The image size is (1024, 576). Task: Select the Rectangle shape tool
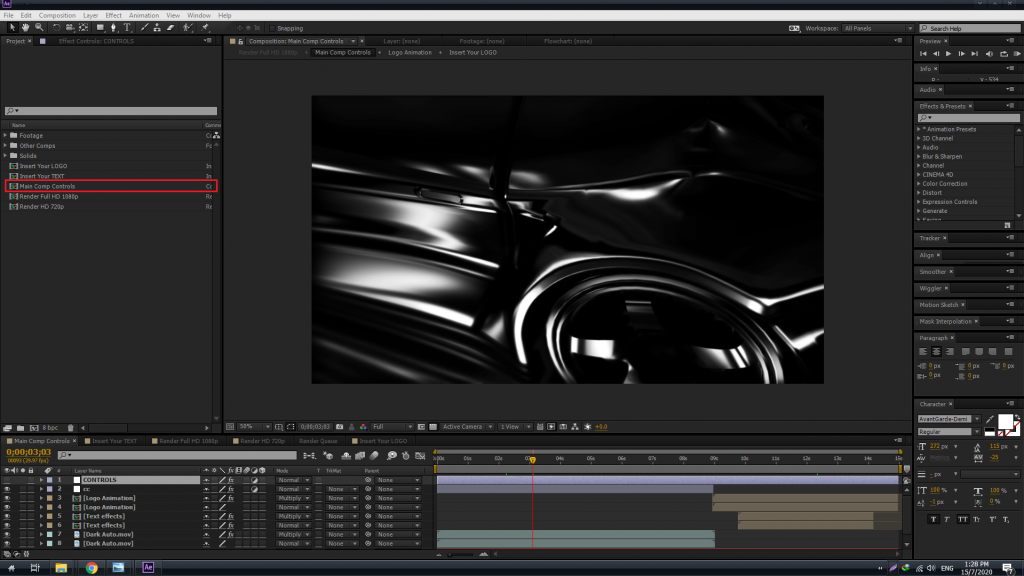click(x=100, y=27)
